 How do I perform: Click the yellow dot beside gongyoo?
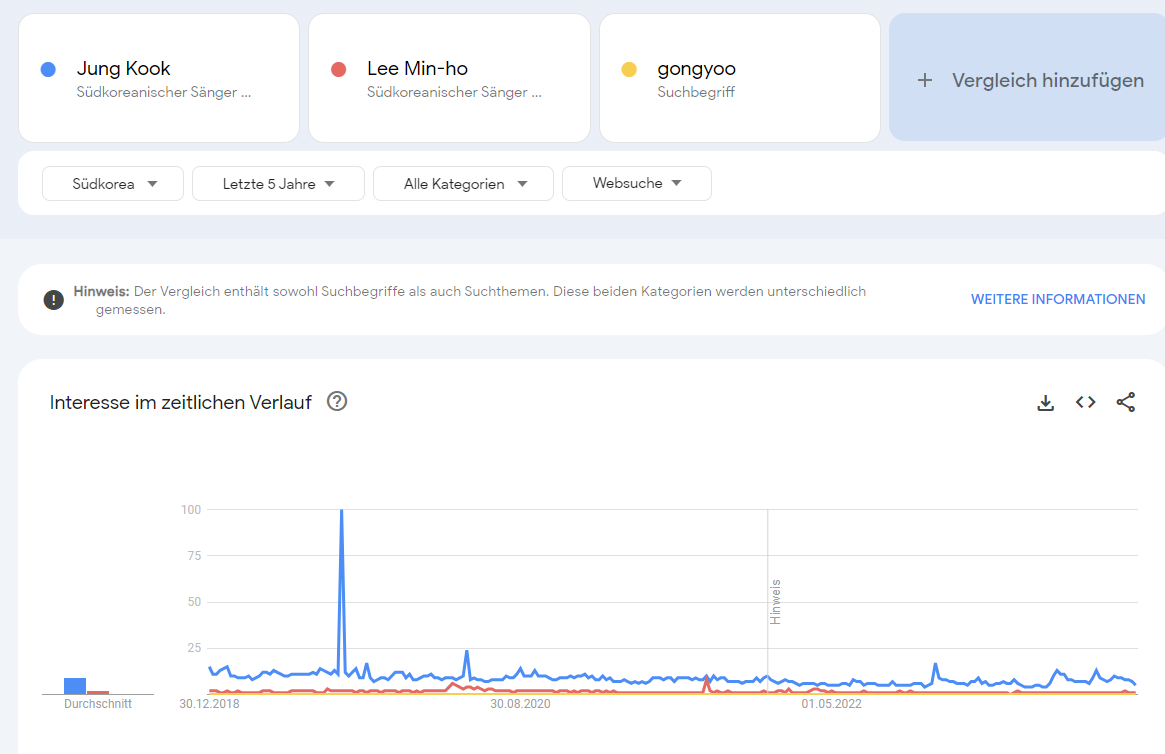click(x=629, y=69)
